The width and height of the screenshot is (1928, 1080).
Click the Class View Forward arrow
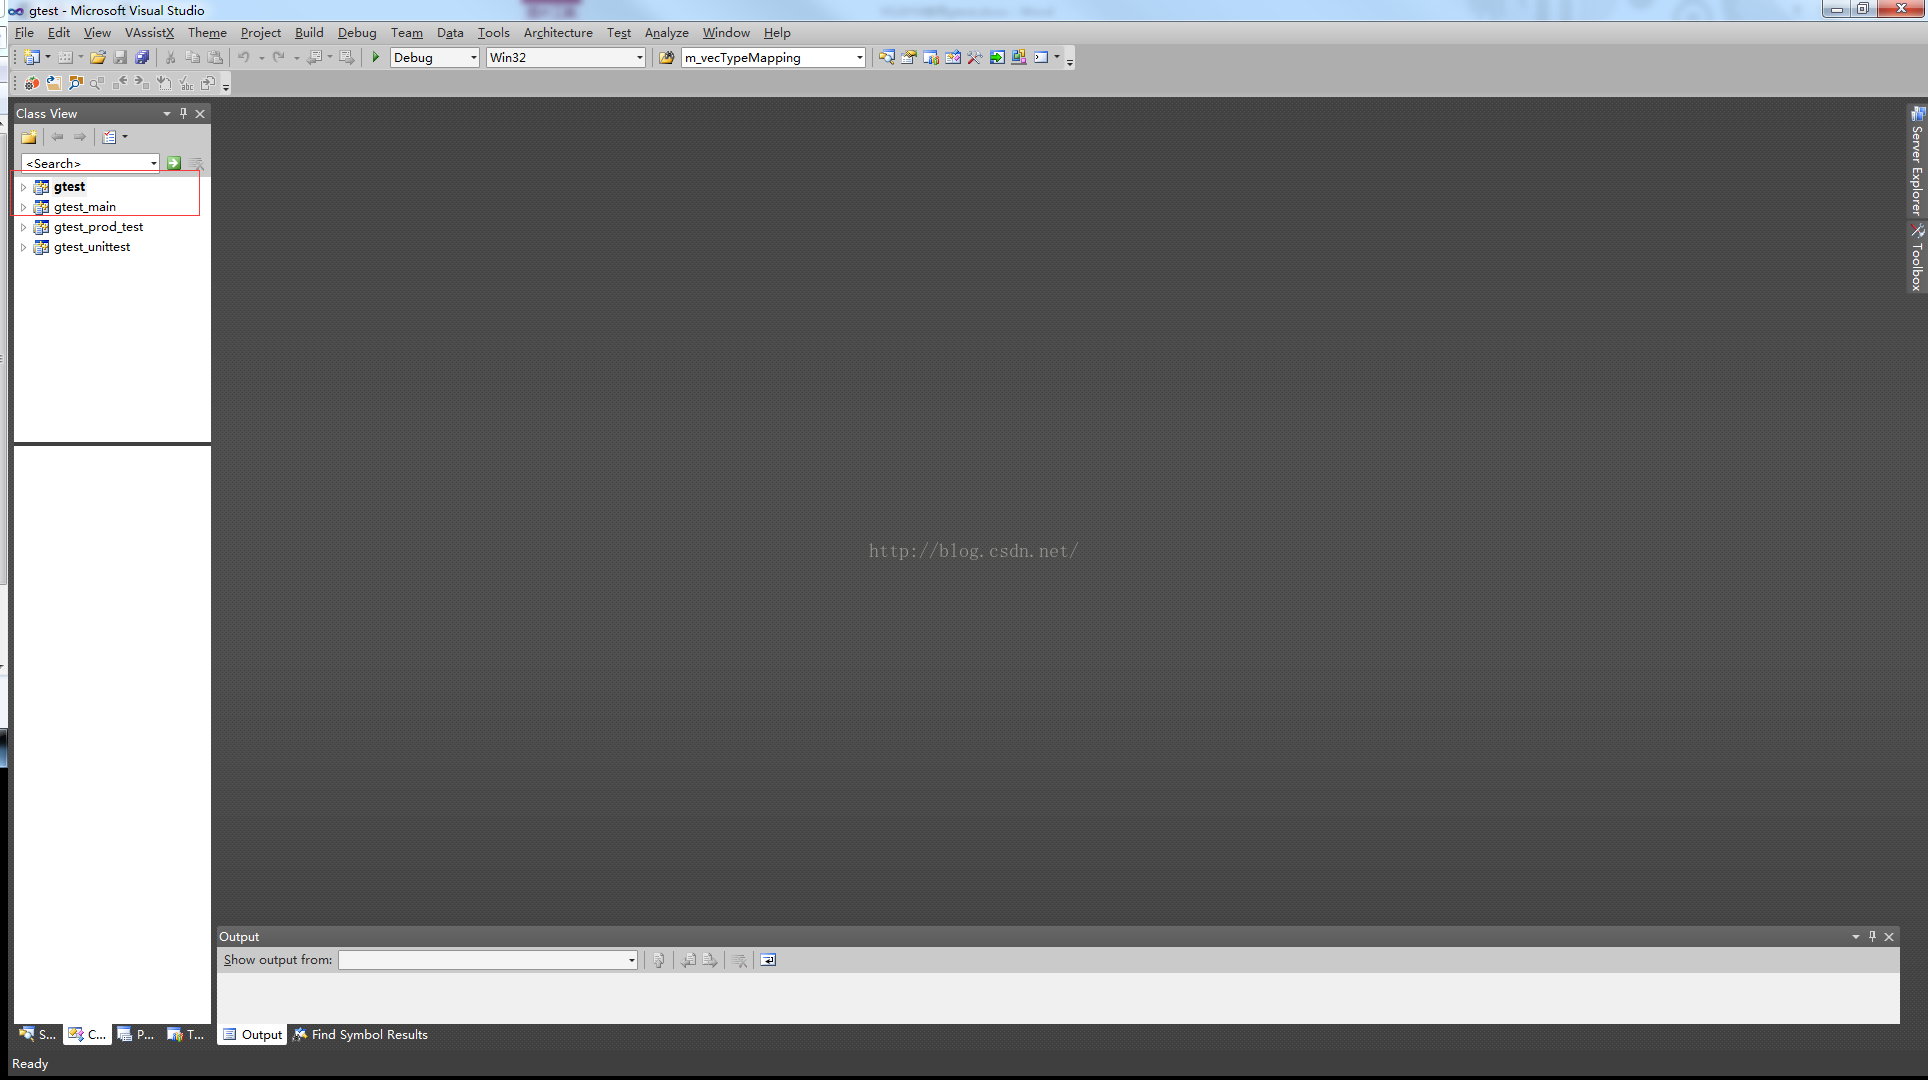80,138
